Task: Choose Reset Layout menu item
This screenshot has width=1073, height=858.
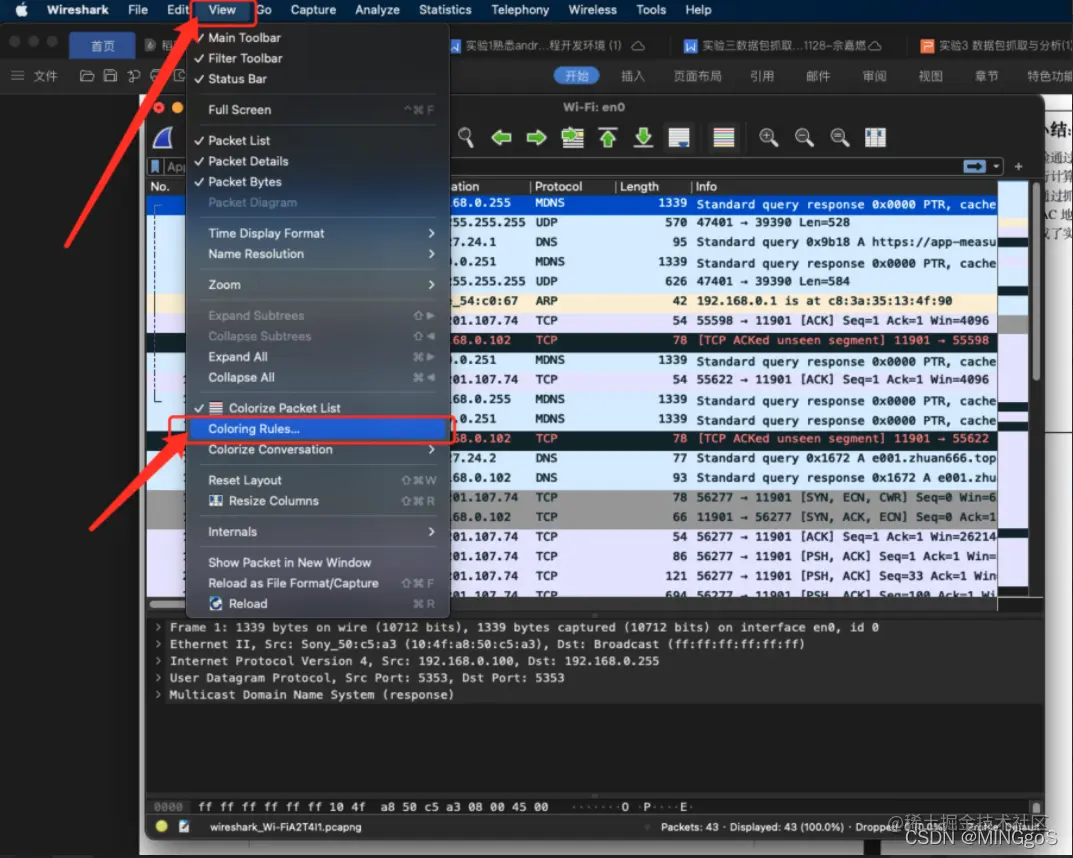Action: (318, 480)
